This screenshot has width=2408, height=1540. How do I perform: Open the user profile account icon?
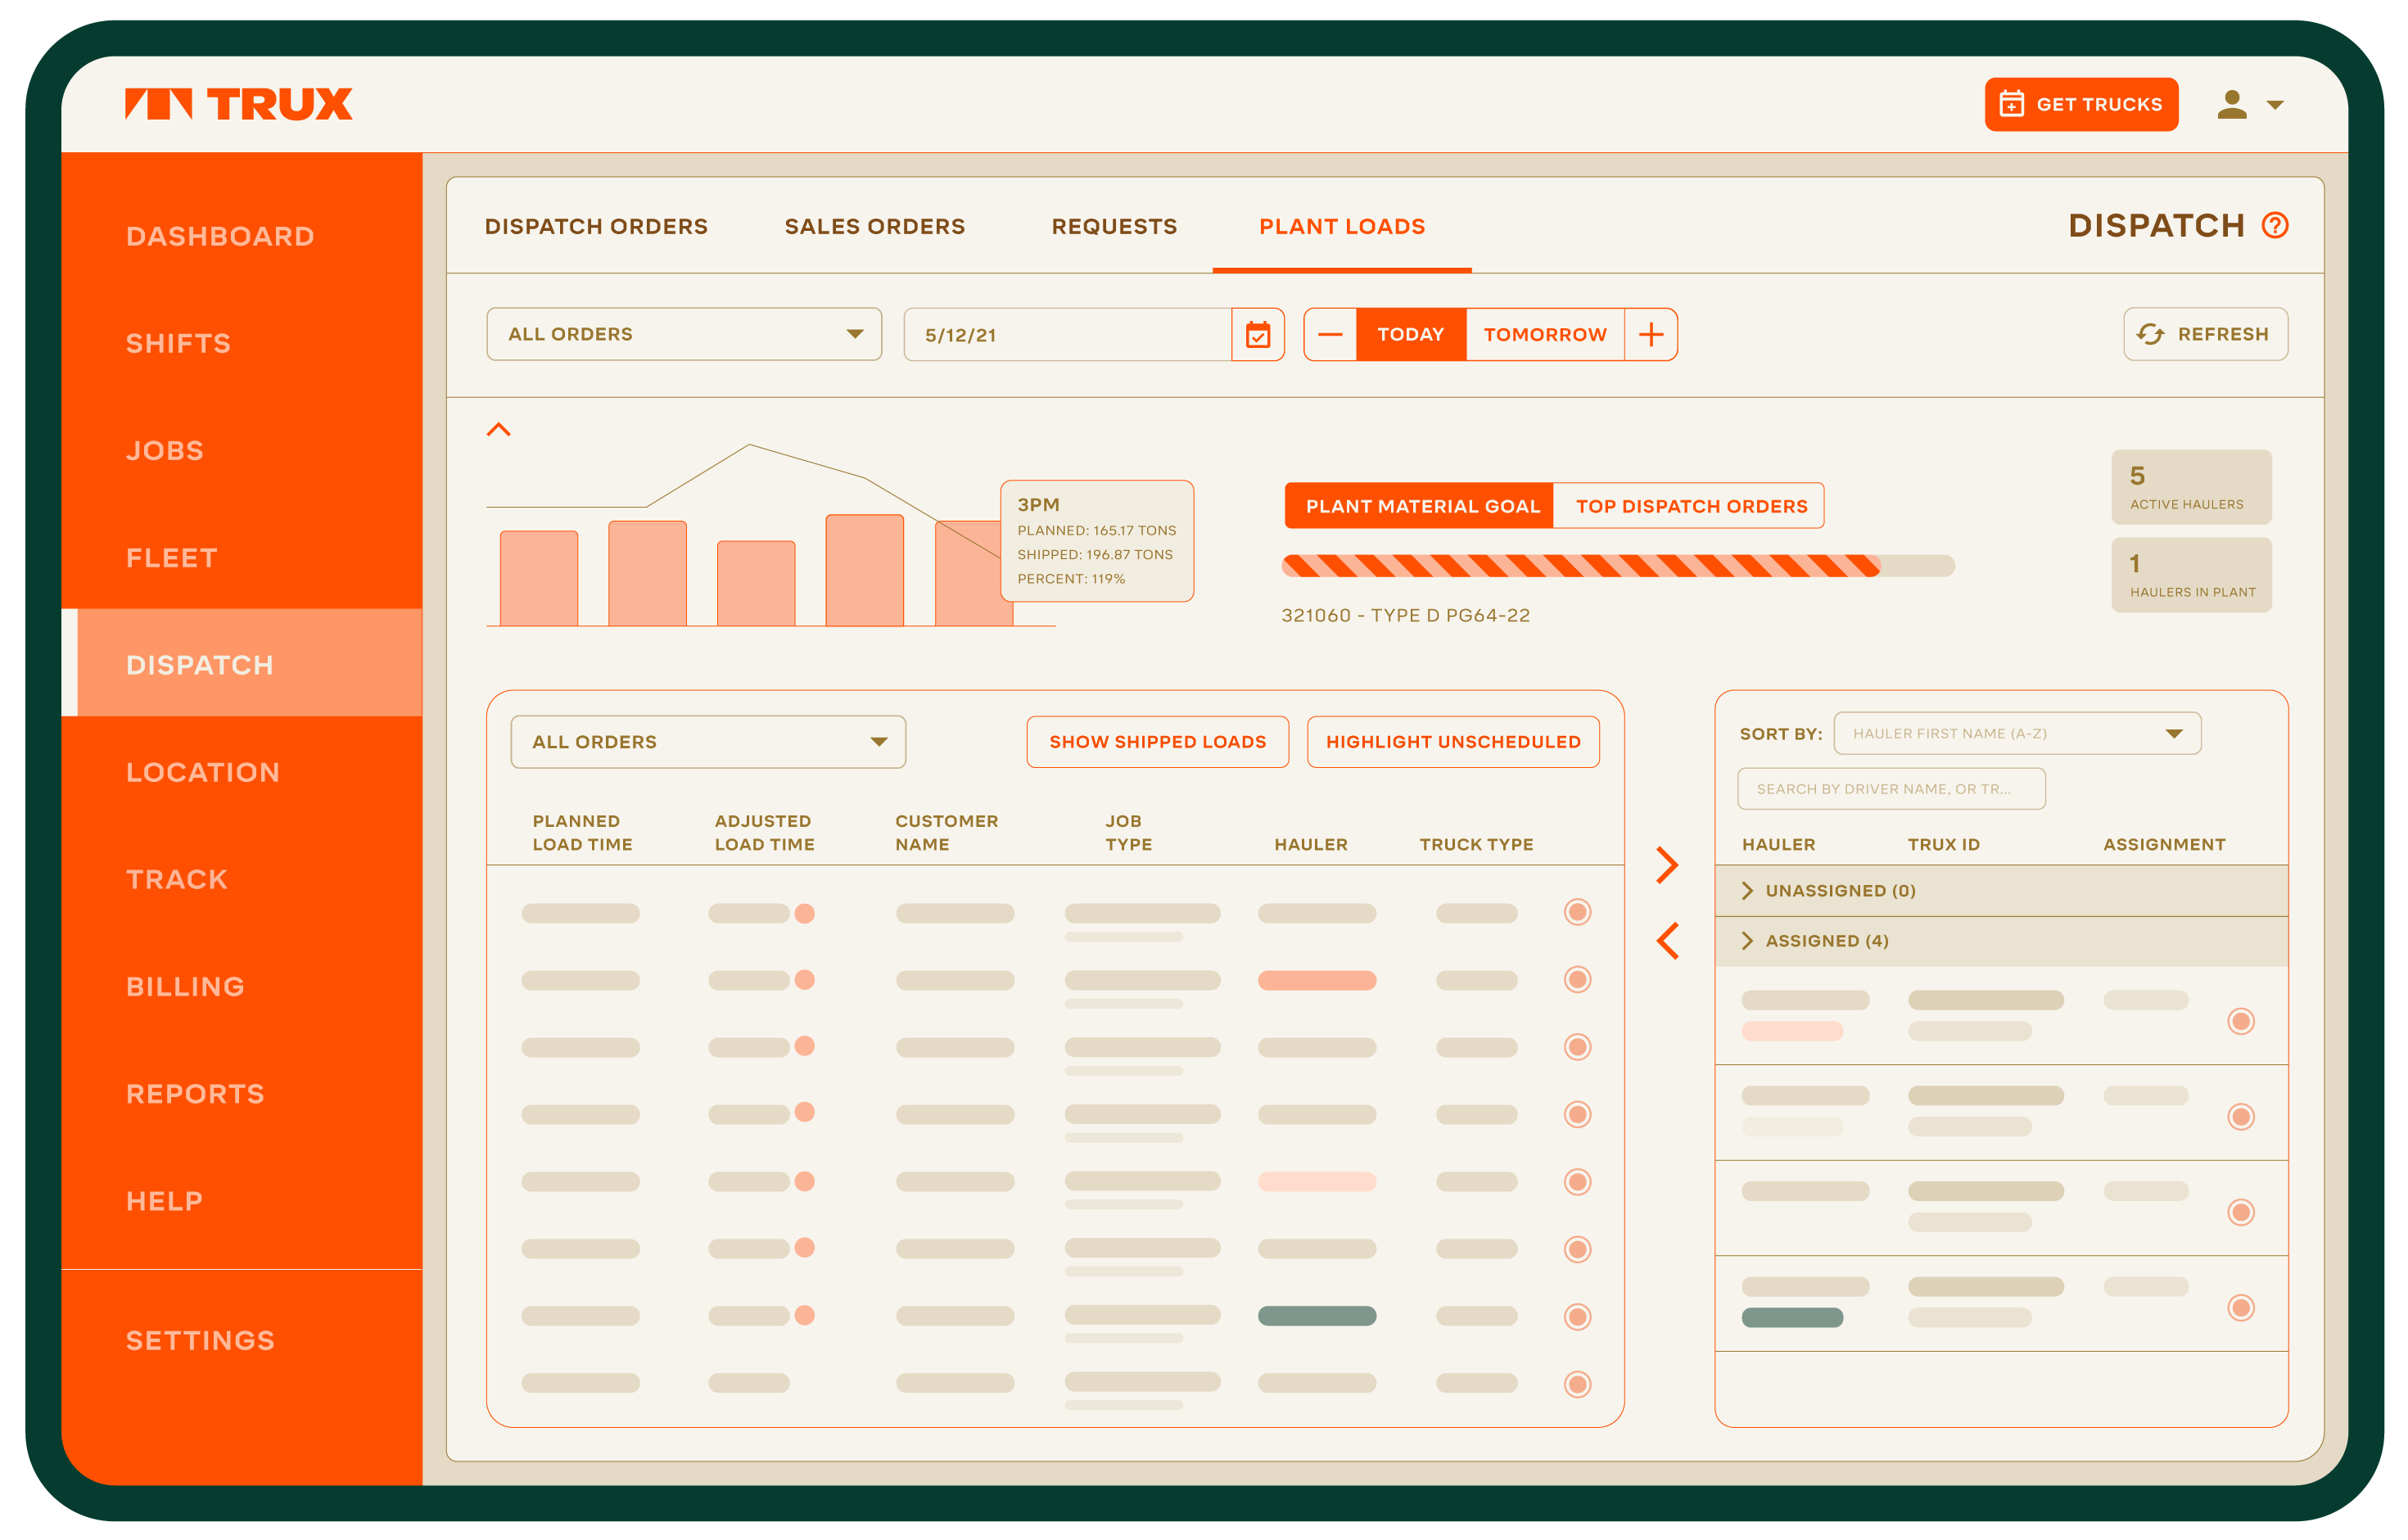tap(2231, 105)
